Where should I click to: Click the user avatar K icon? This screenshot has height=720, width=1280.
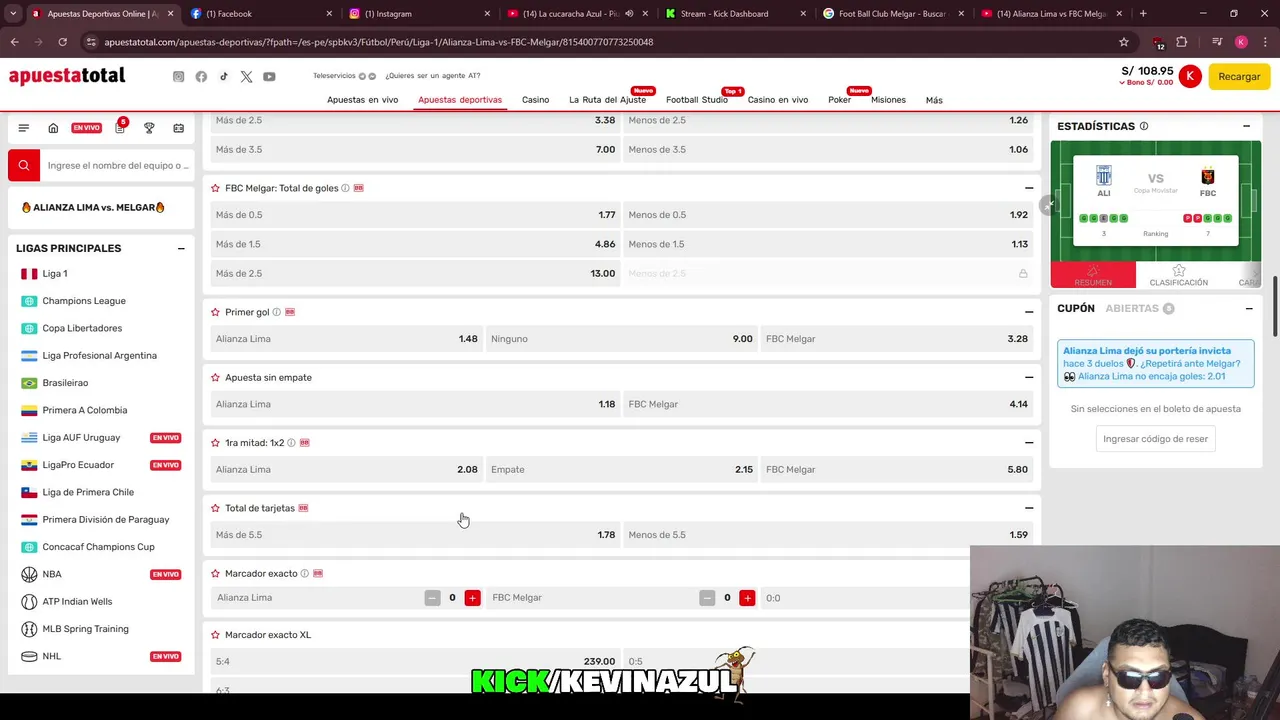tap(1189, 76)
